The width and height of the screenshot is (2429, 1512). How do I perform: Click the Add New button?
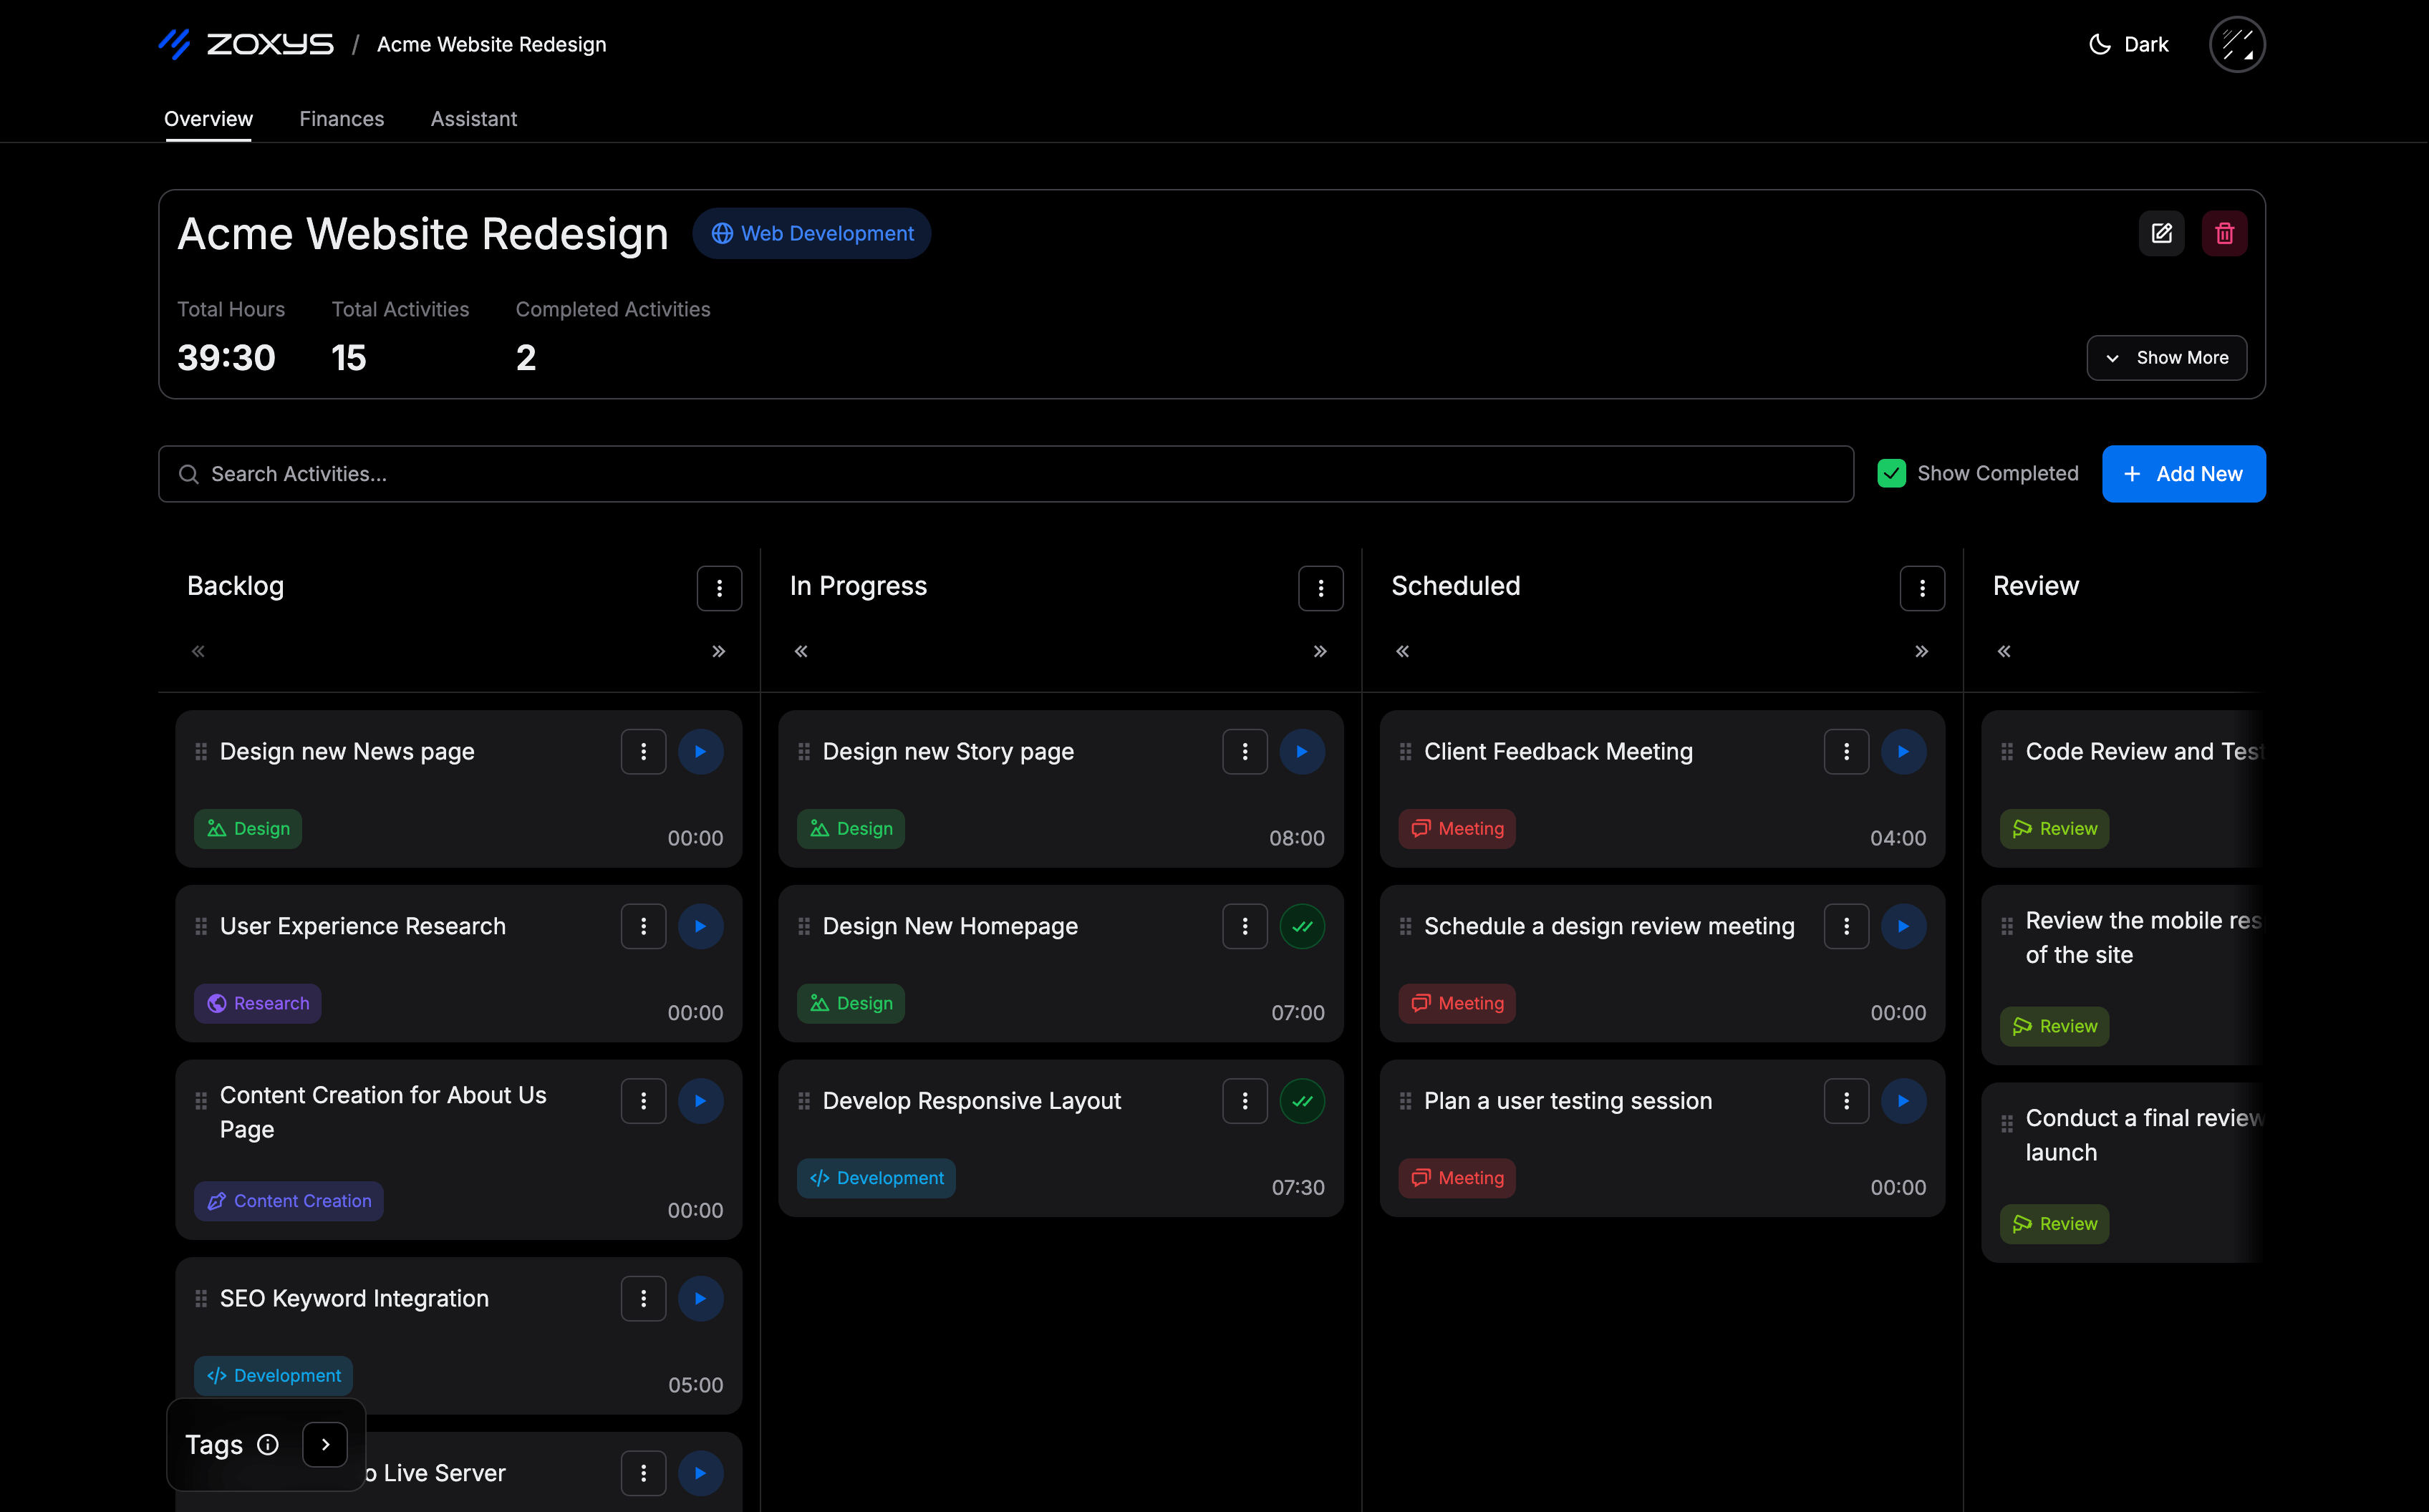coord(2184,473)
